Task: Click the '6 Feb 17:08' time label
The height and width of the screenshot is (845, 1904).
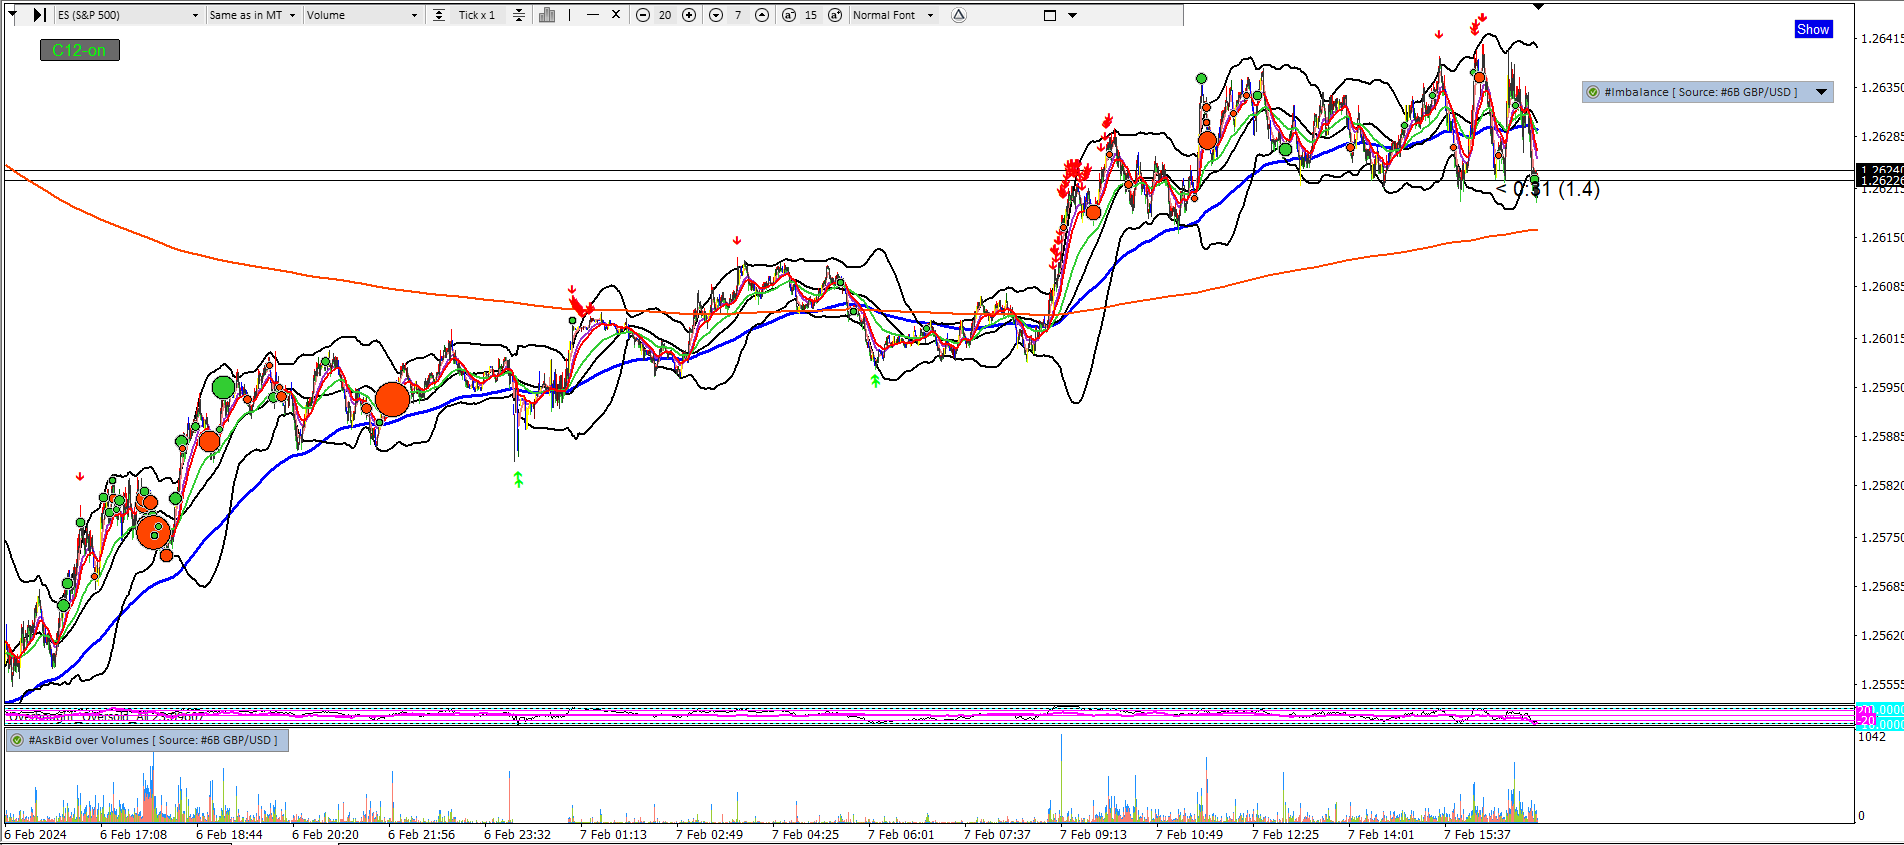Action: [x=134, y=834]
